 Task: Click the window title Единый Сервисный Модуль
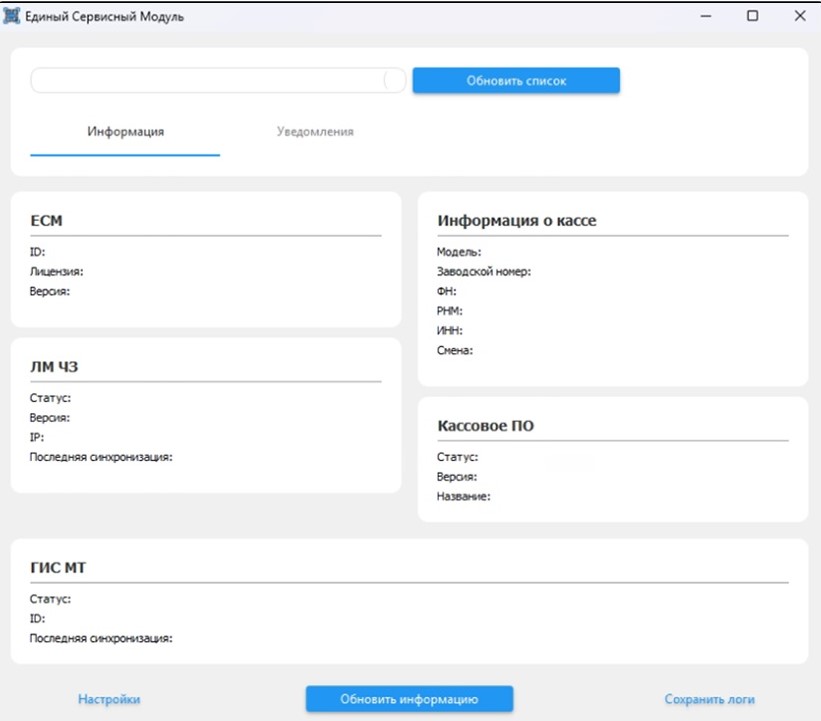point(105,17)
